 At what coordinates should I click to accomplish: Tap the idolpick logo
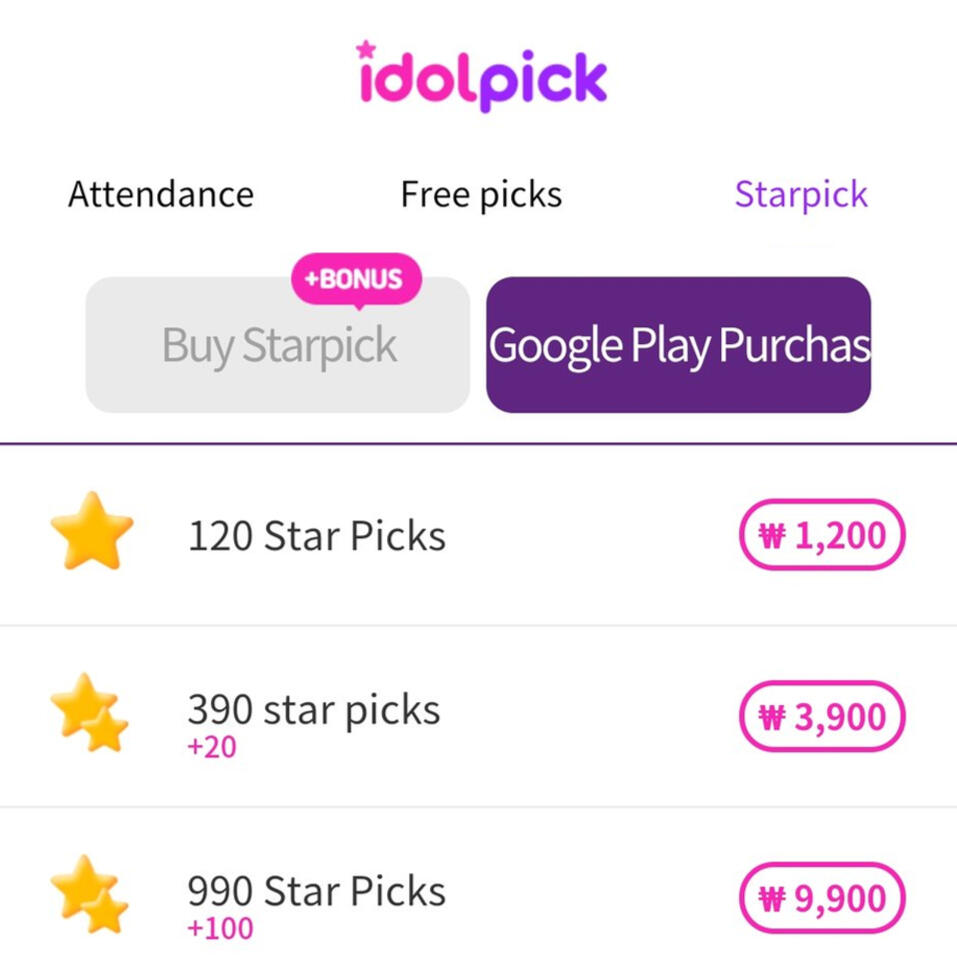point(481,78)
